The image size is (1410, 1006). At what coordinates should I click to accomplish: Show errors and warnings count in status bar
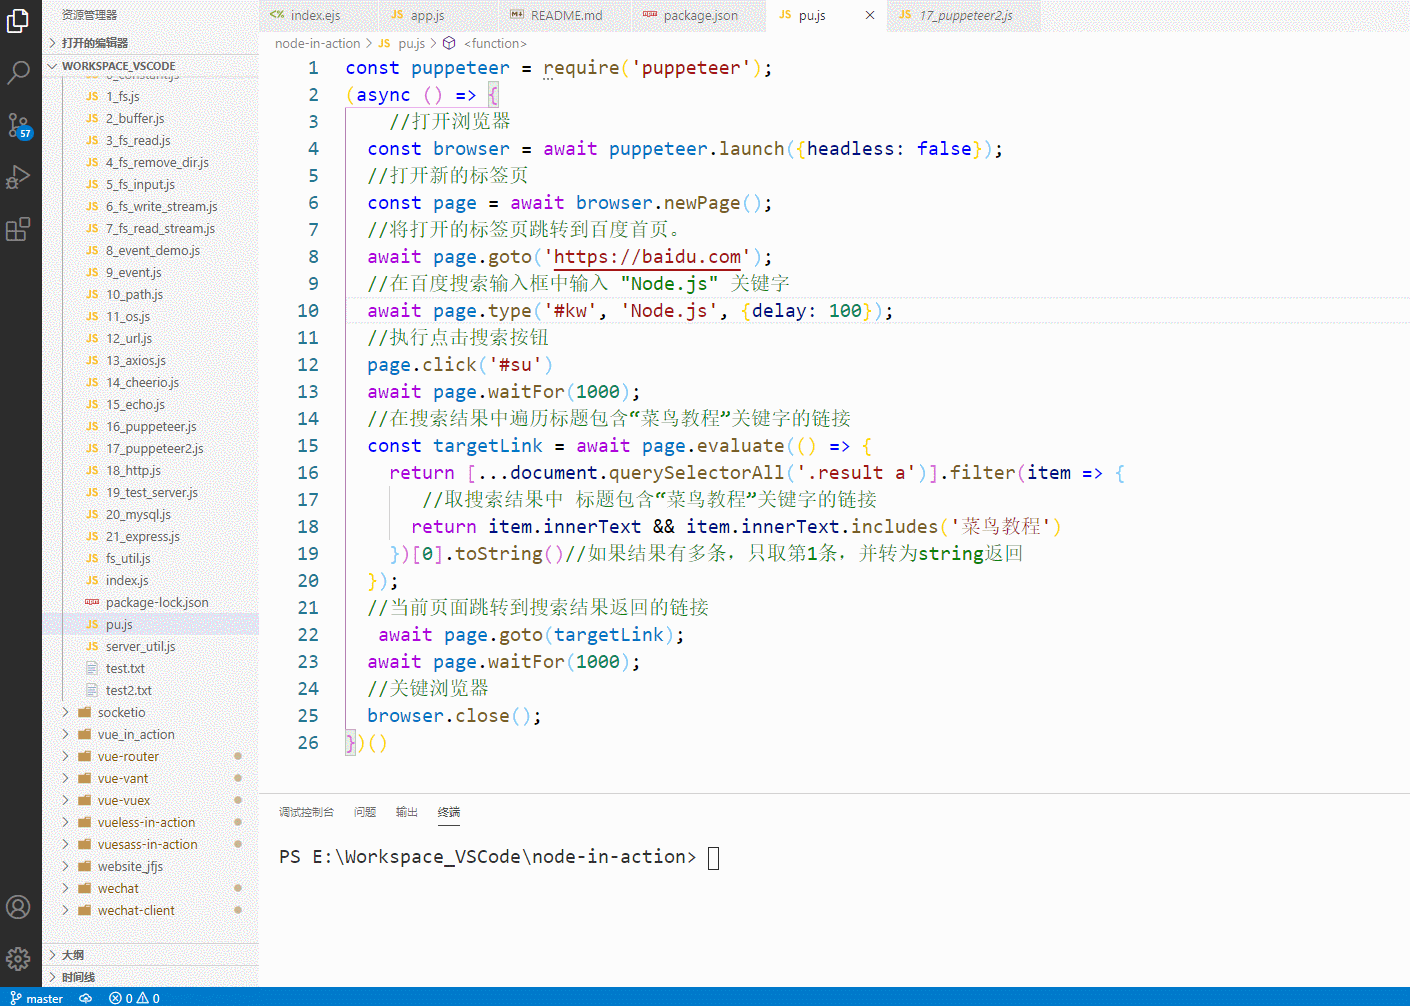[x=134, y=998]
